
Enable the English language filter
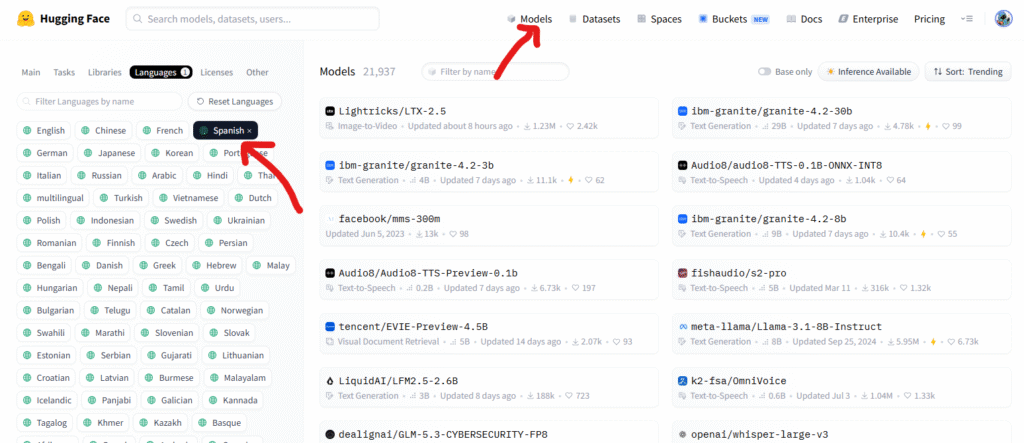click(x=44, y=131)
